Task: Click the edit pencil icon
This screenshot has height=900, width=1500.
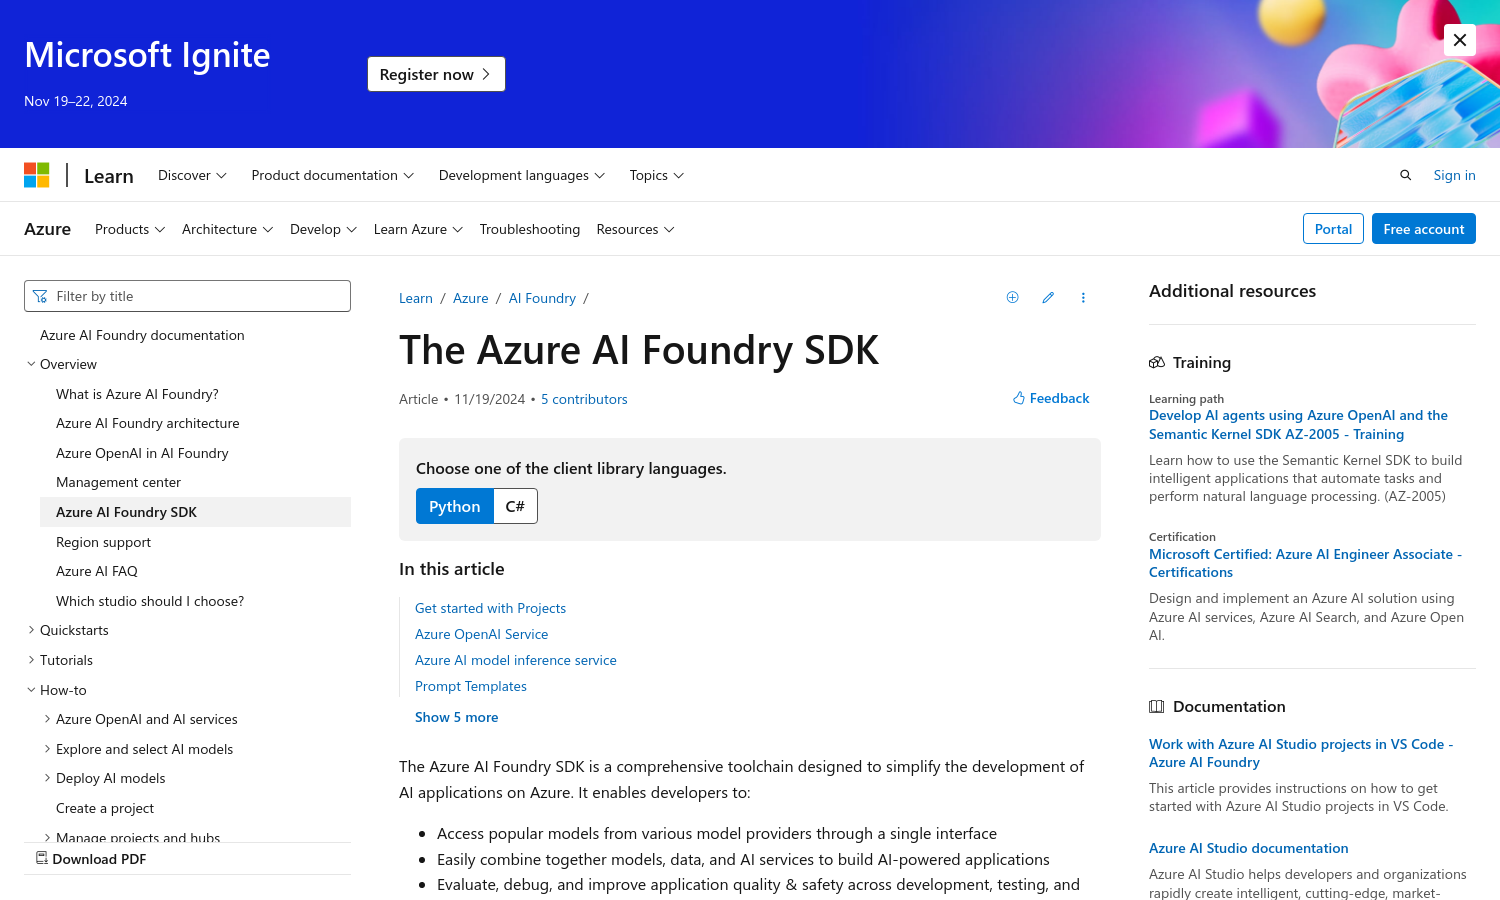Action: coord(1048,297)
